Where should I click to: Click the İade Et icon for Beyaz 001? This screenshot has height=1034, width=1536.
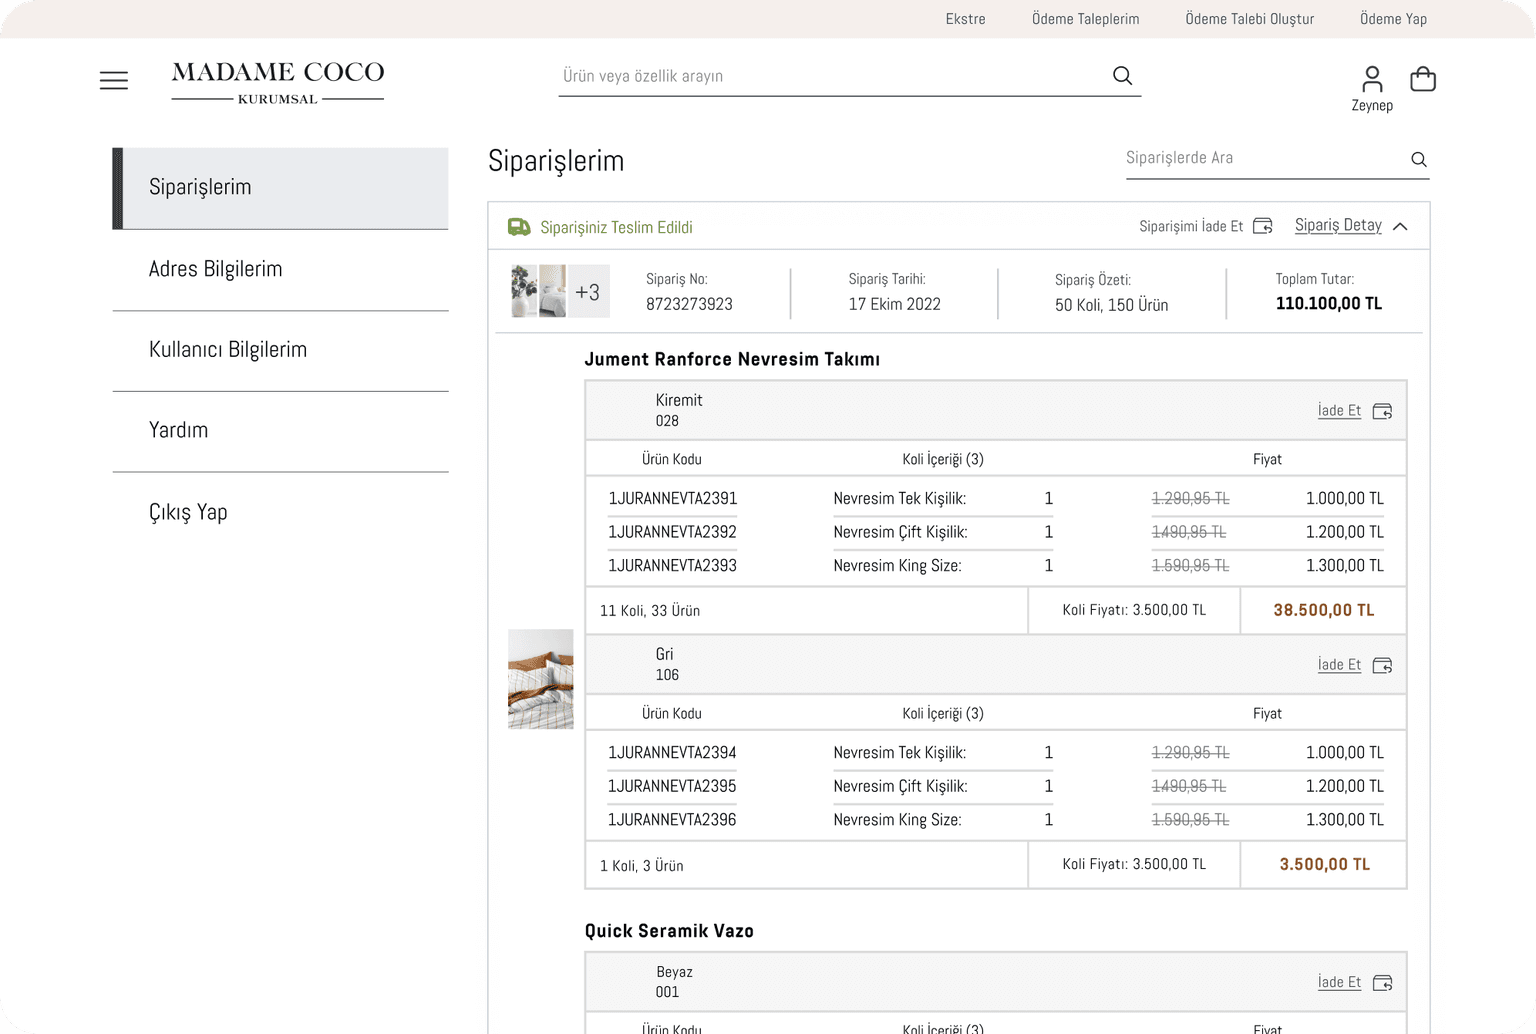[x=1382, y=982]
